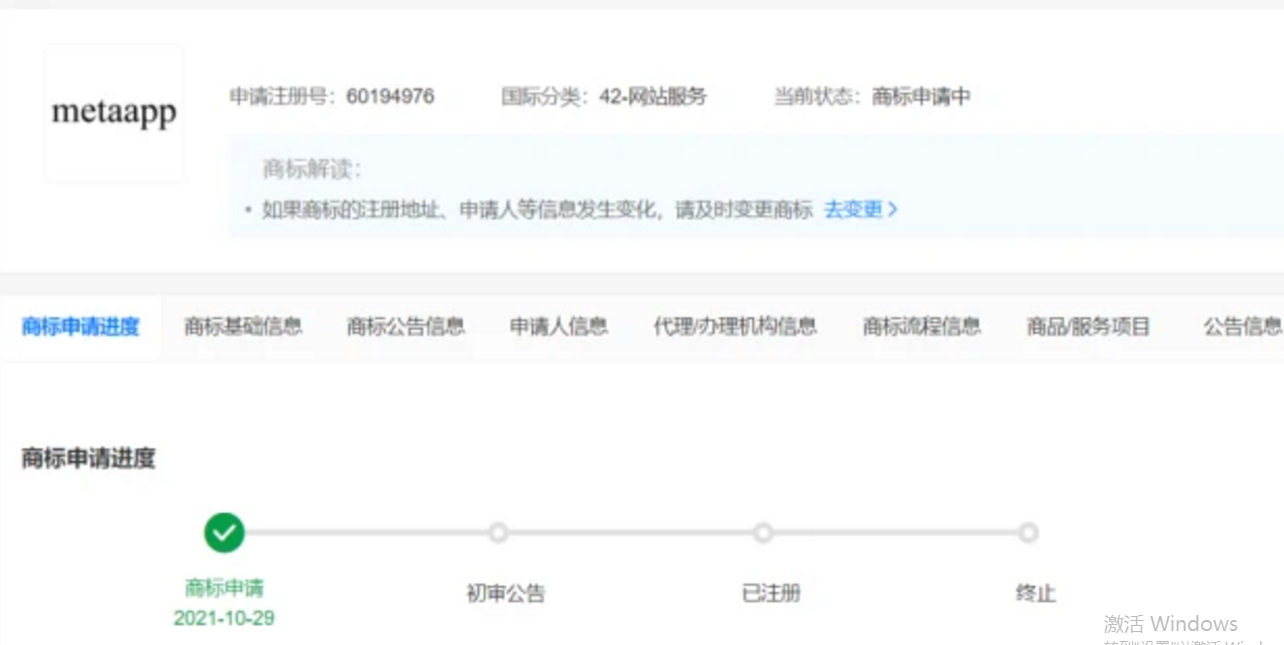Click the 去变更 link
Image resolution: width=1284 pixels, height=645 pixels.
point(861,210)
